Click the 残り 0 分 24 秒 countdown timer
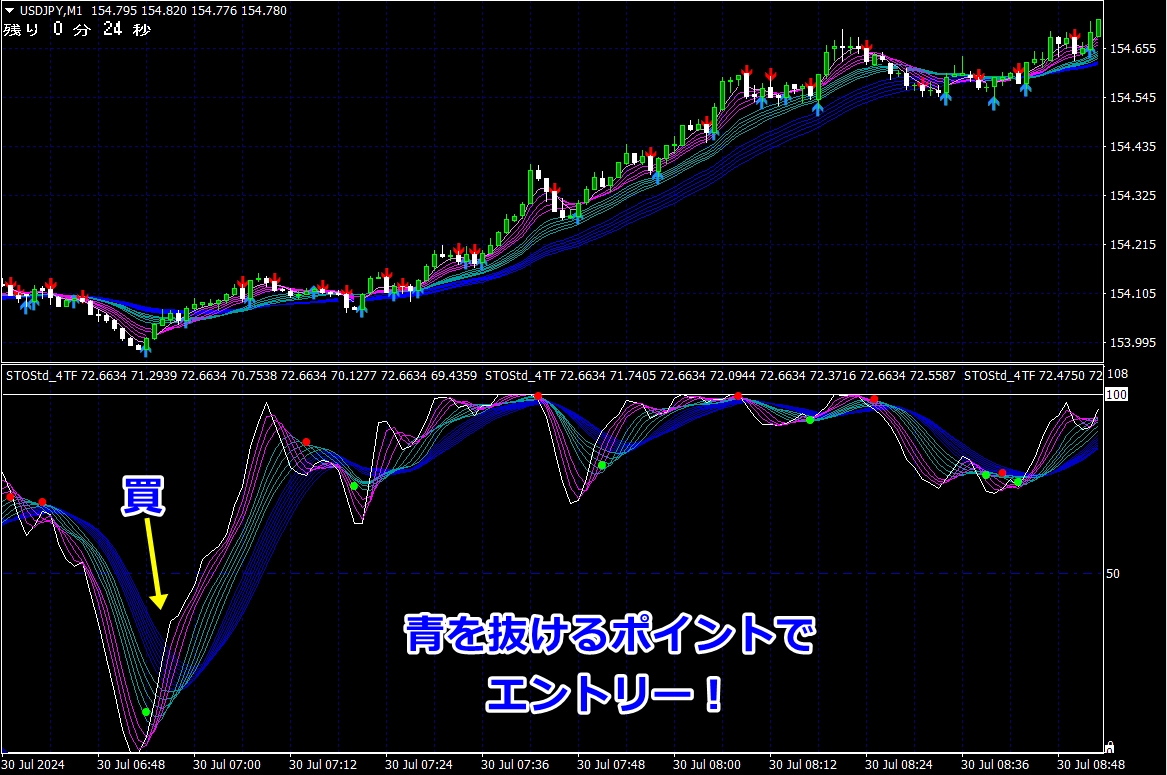 click(77, 30)
